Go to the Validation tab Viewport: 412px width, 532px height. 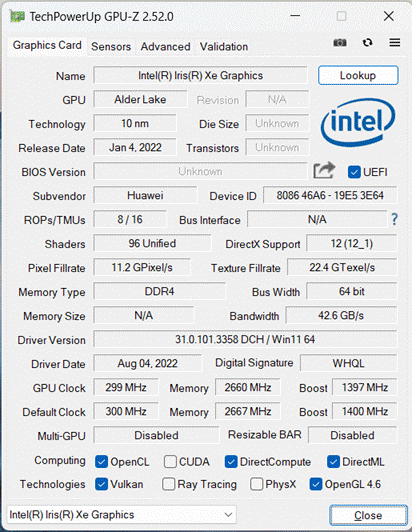(x=224, y=46)
